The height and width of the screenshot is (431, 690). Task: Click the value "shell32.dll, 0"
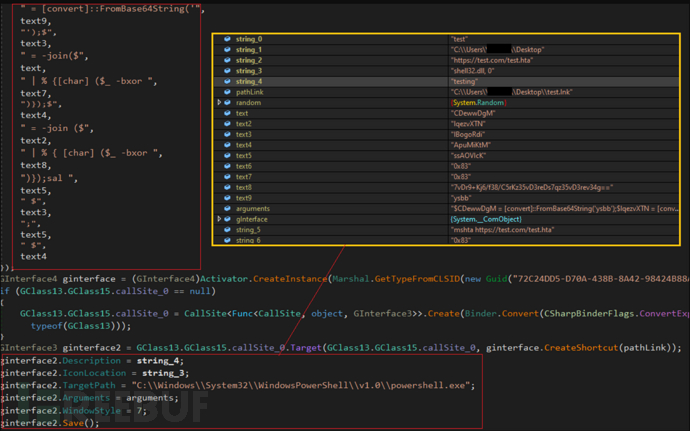coord(475,71)
